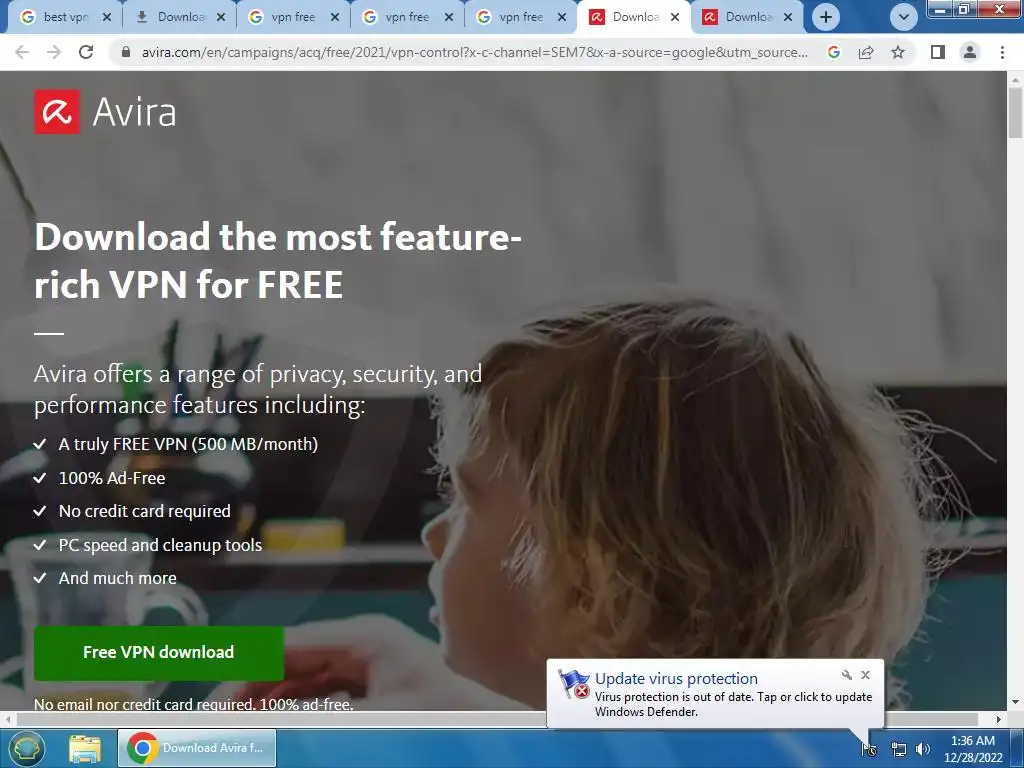Open Google icon in address bar
The height and width of the screenshot is (768, 1024).
coord(833,52)
